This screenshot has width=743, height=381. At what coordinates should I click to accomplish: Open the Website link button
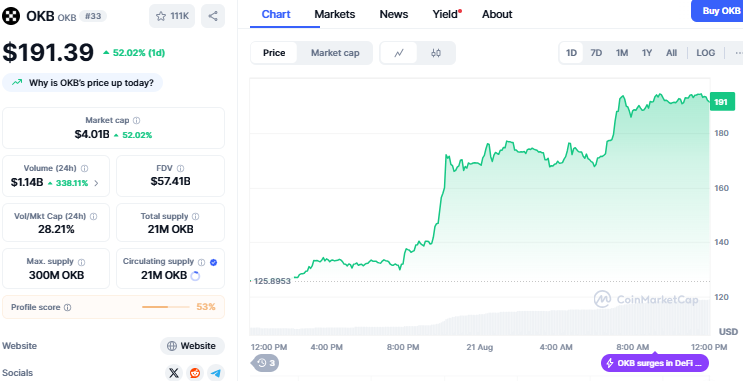pyautogui.click(x=192, y=346)
